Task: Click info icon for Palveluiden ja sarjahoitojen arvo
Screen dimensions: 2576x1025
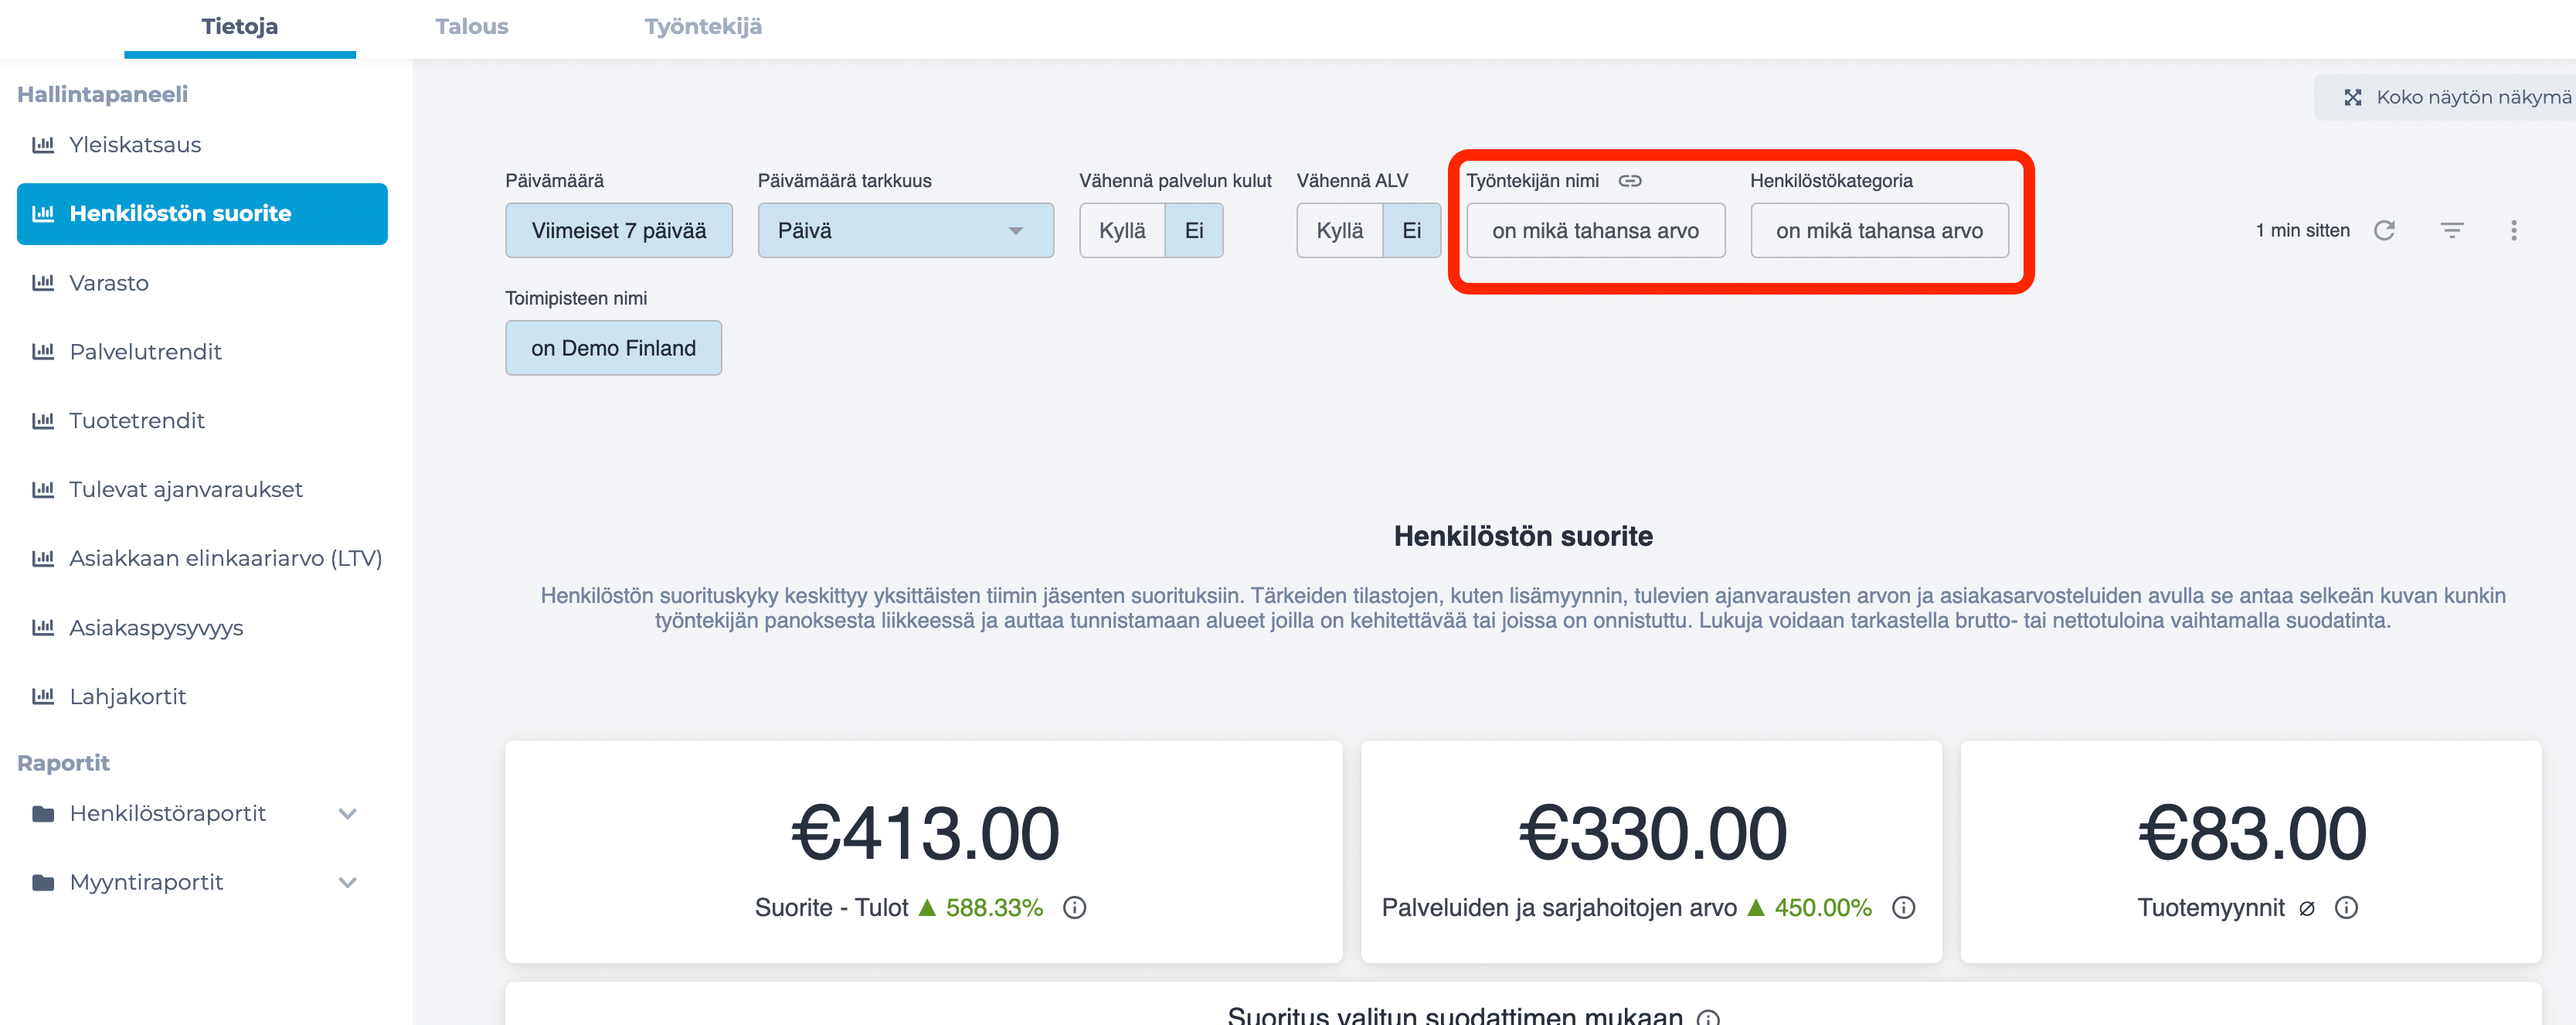Action: (1903, 908)
